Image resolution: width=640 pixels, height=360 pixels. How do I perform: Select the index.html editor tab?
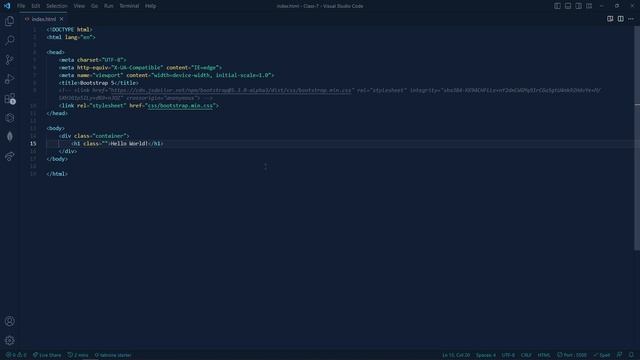(x=44, y=19)
